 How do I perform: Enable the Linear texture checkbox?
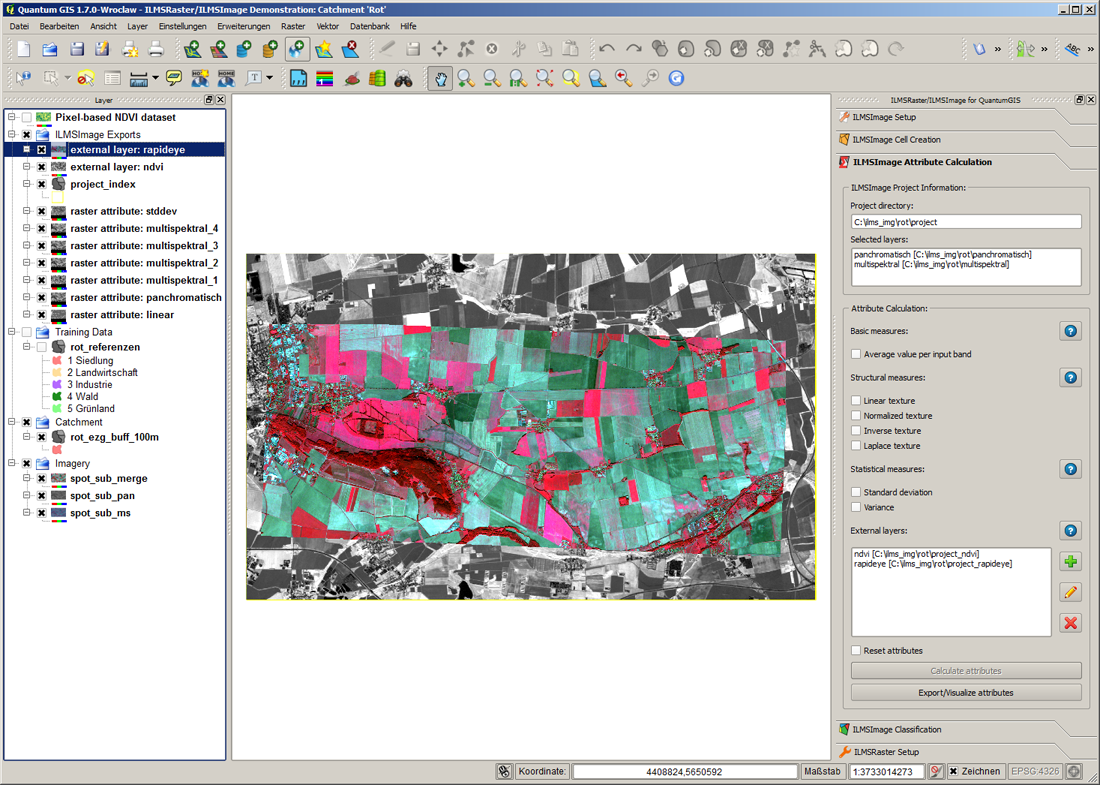click(856, 401)
